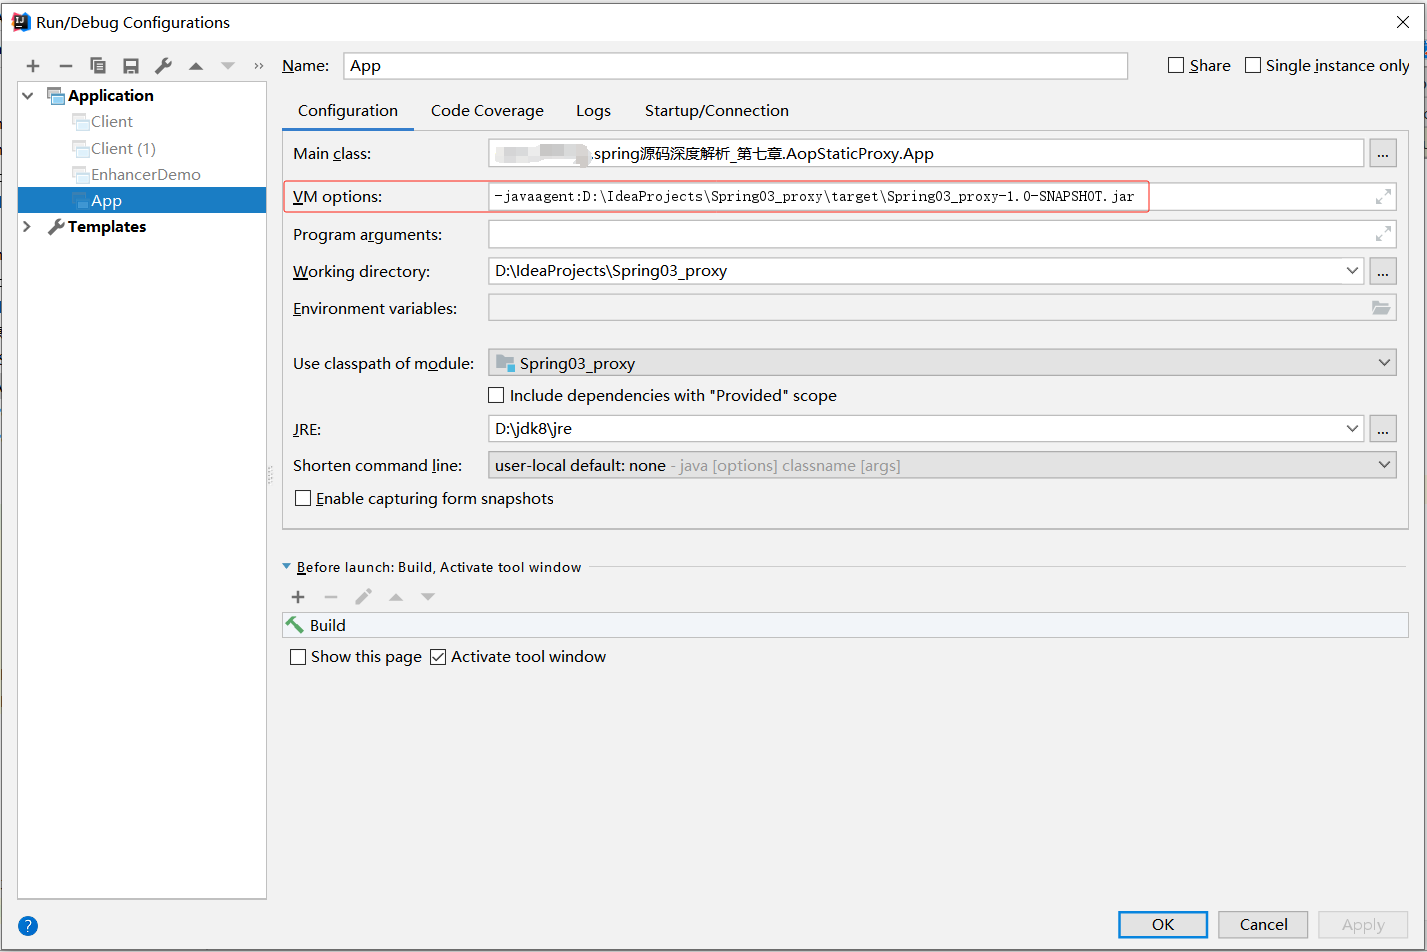The image size is (1427, 952).
Task: Open Use classpath of module dropdown
Action: [x=1385, y=363]
